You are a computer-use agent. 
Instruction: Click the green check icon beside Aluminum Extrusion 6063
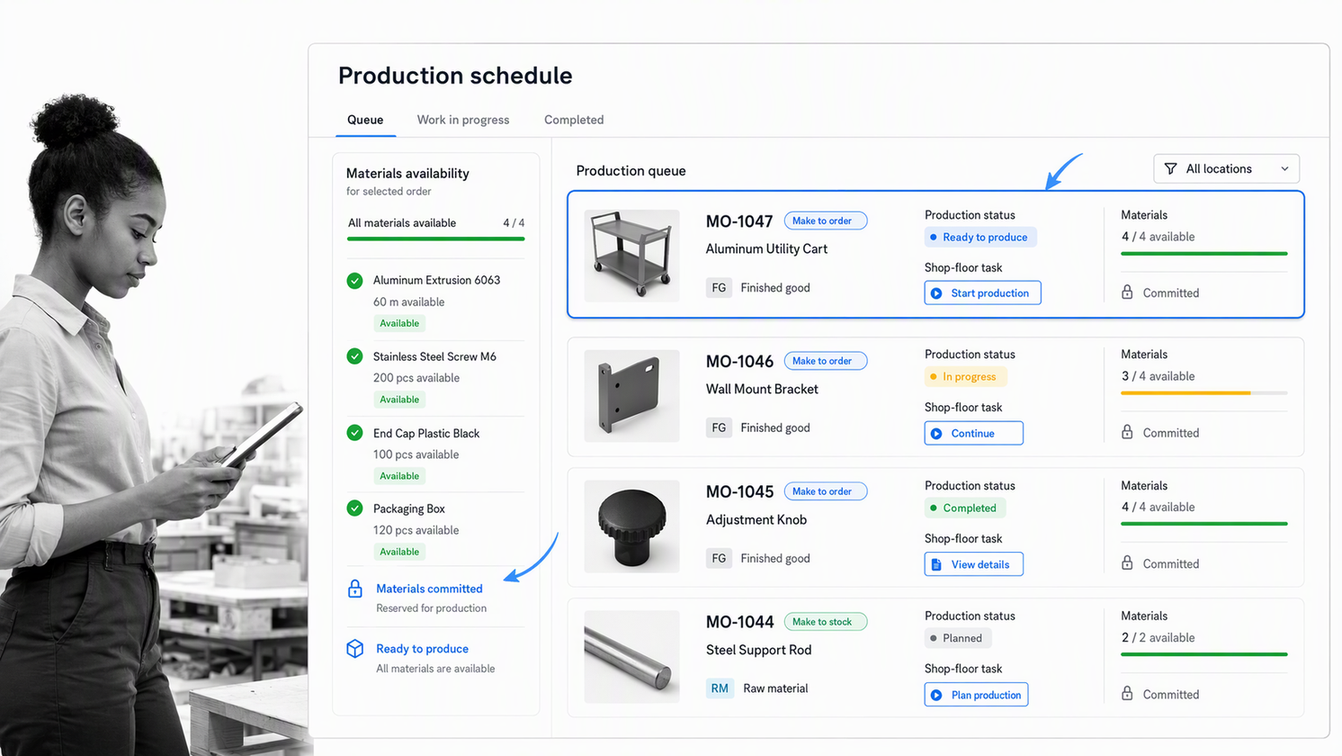pos(354,281)
